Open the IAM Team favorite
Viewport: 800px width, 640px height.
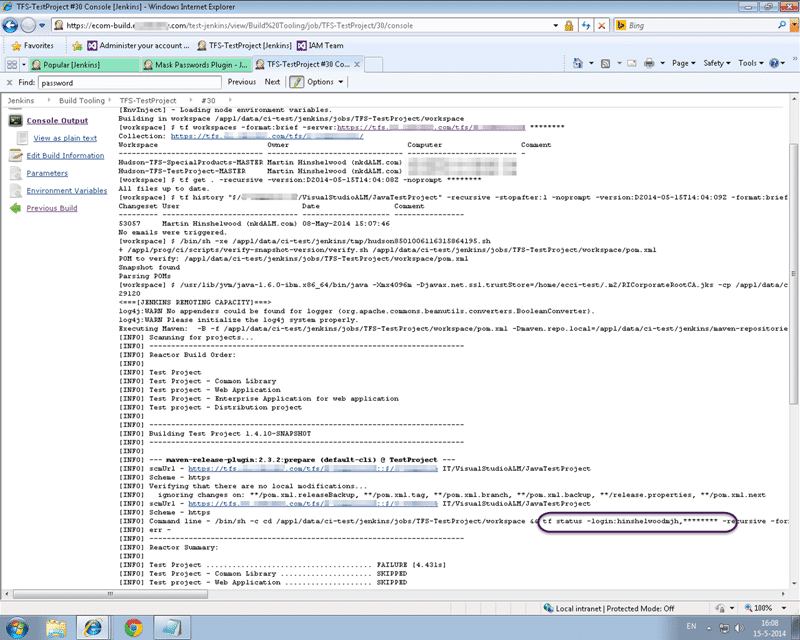coord(320,45)
